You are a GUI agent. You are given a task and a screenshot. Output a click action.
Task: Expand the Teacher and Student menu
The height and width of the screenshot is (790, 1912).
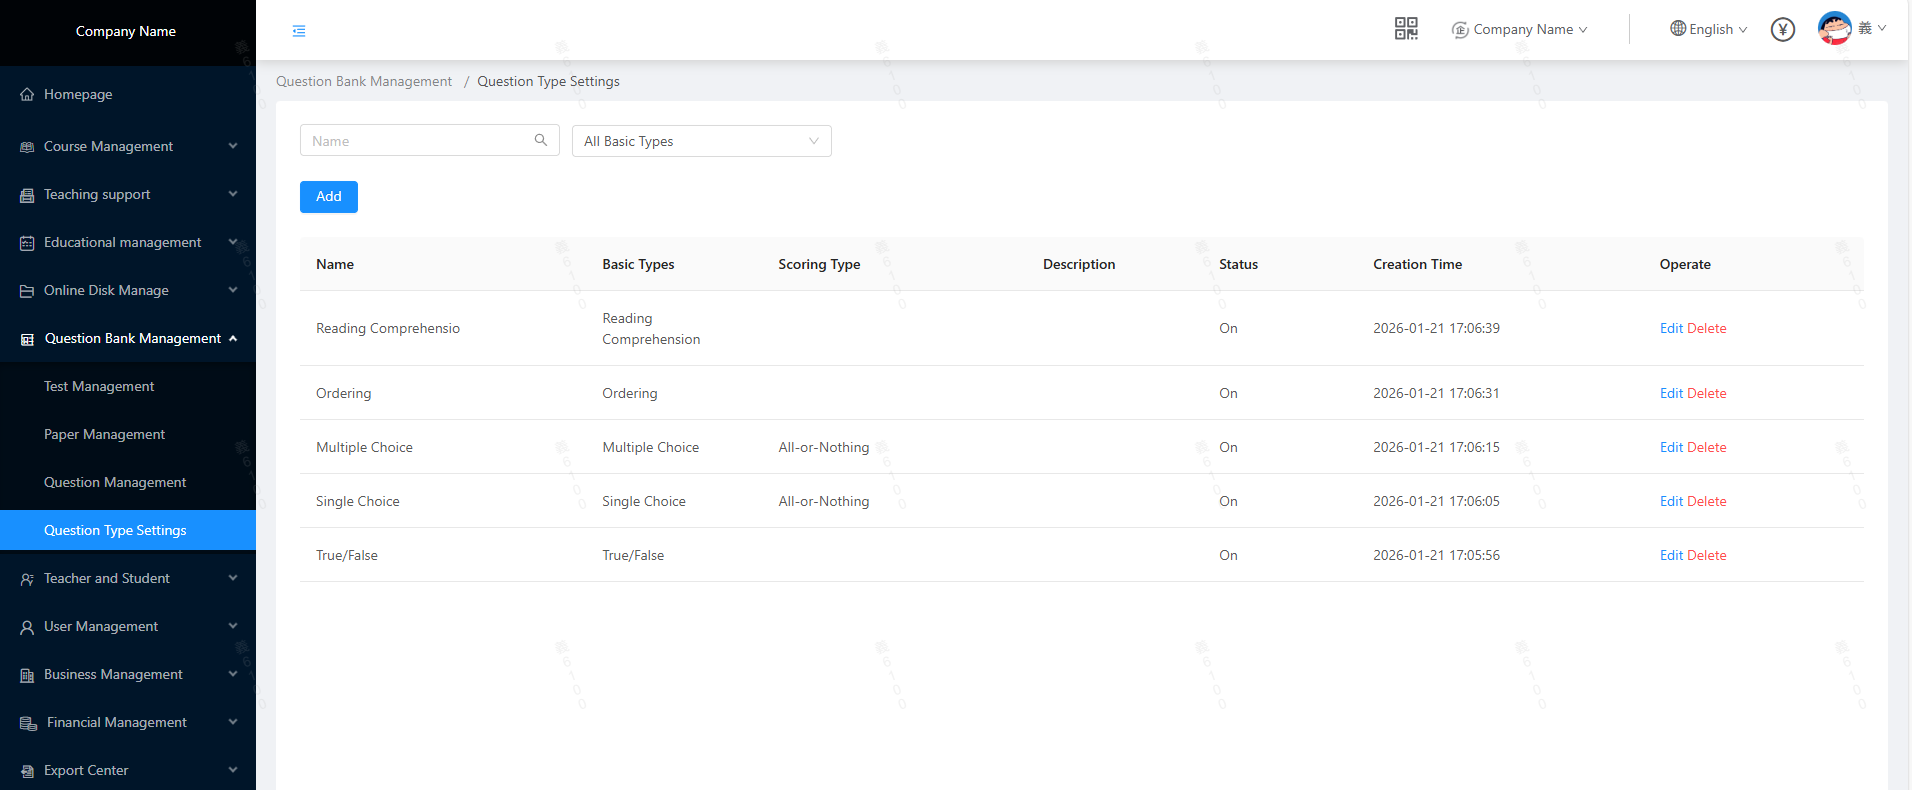(x=127, y=578)
